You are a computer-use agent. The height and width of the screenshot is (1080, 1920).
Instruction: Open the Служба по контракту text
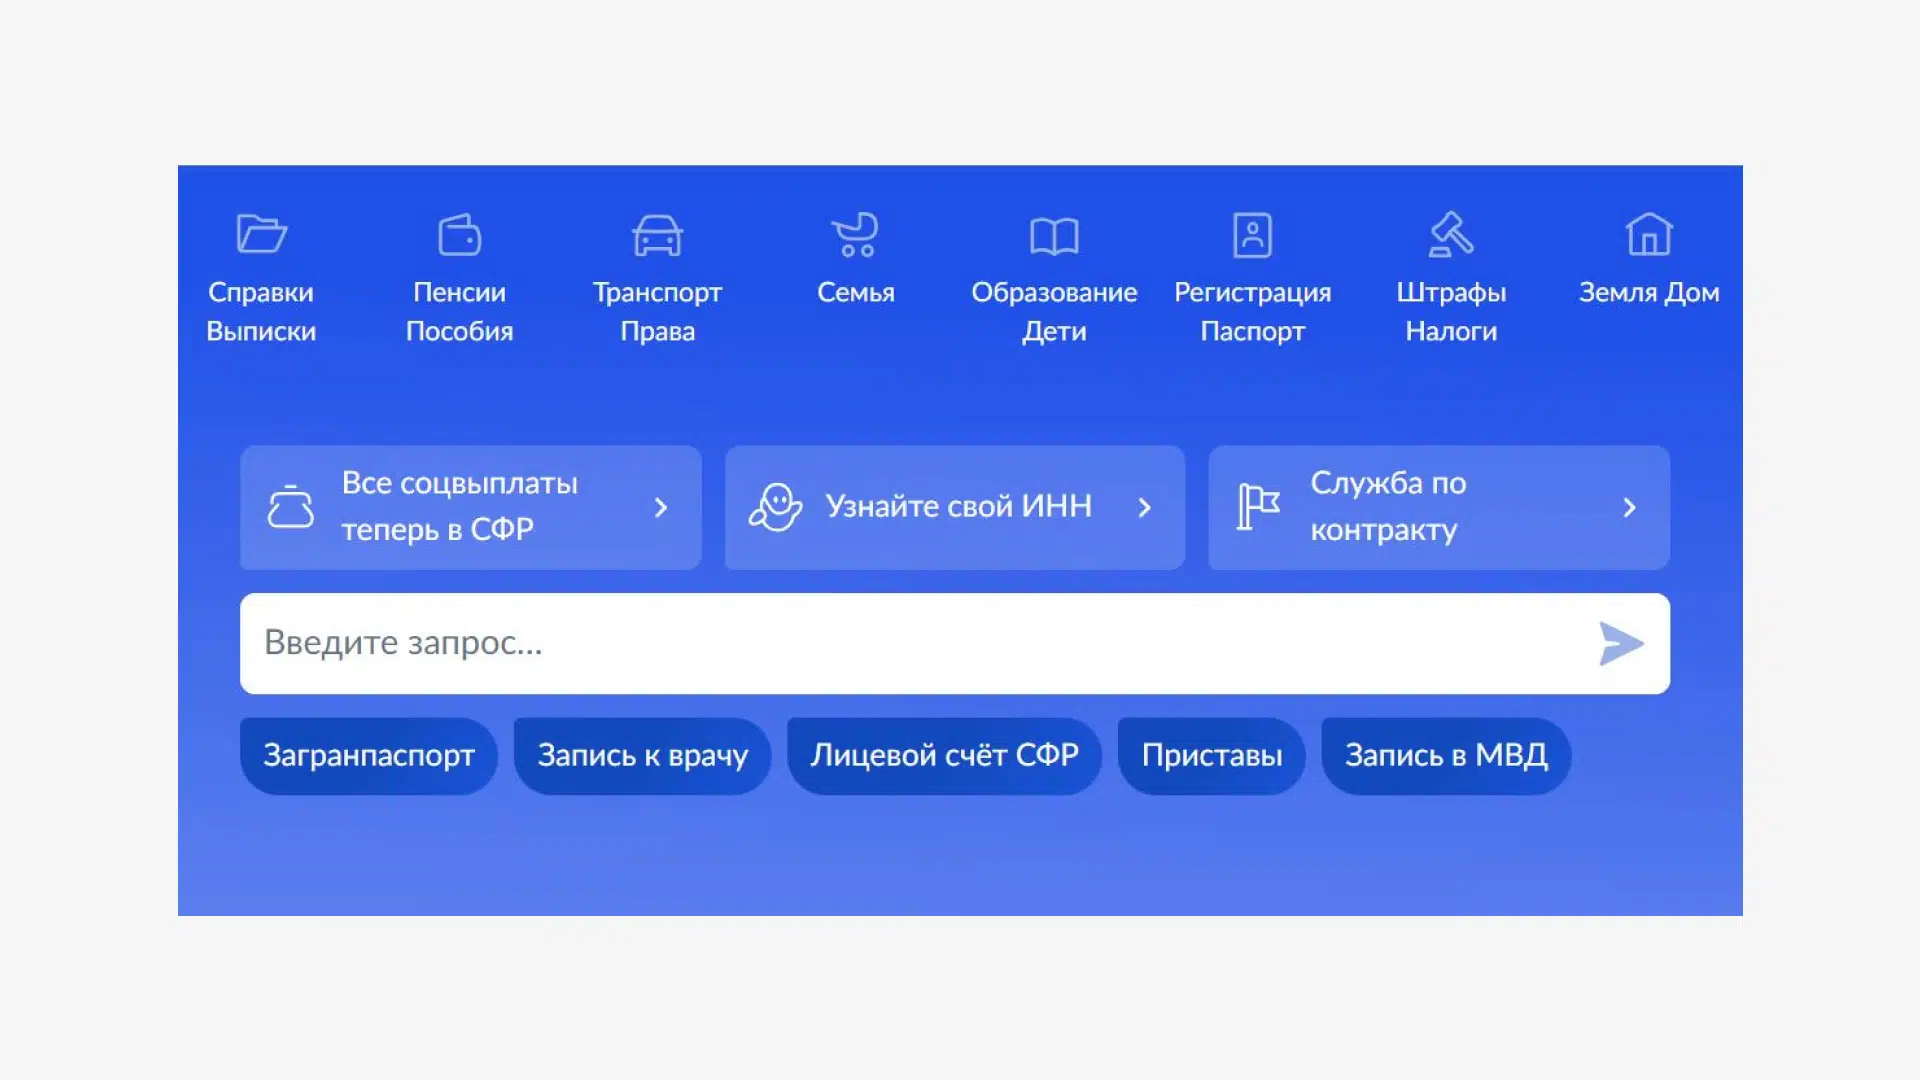pyautogui.click(x=1388, y=506)
